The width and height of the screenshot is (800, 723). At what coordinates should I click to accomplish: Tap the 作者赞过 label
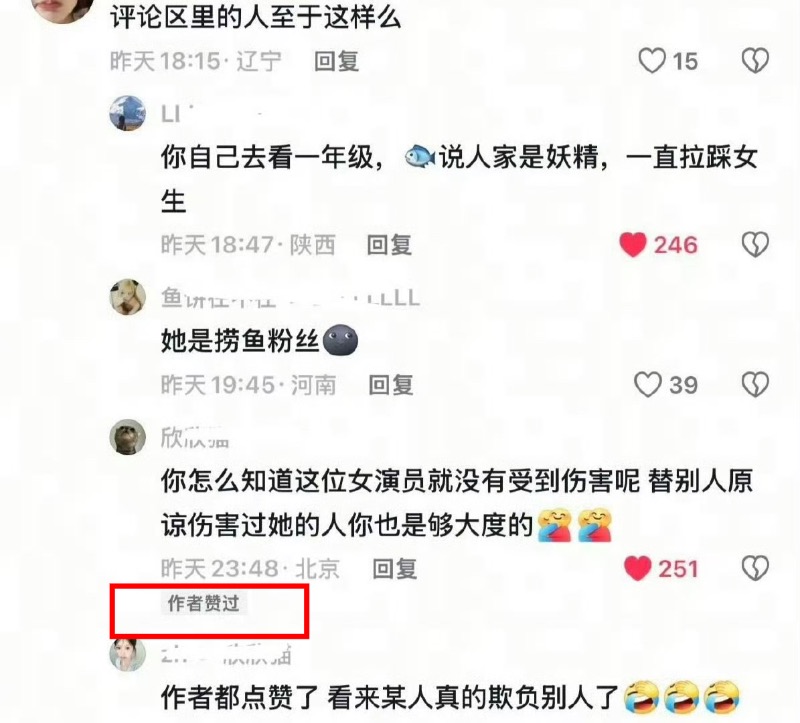(204, 603)
